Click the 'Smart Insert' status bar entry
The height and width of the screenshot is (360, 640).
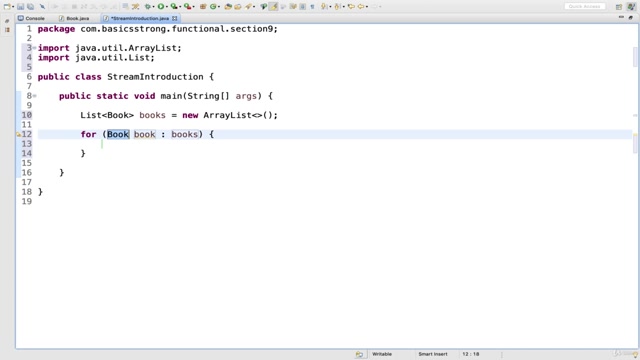coord(433,354)
